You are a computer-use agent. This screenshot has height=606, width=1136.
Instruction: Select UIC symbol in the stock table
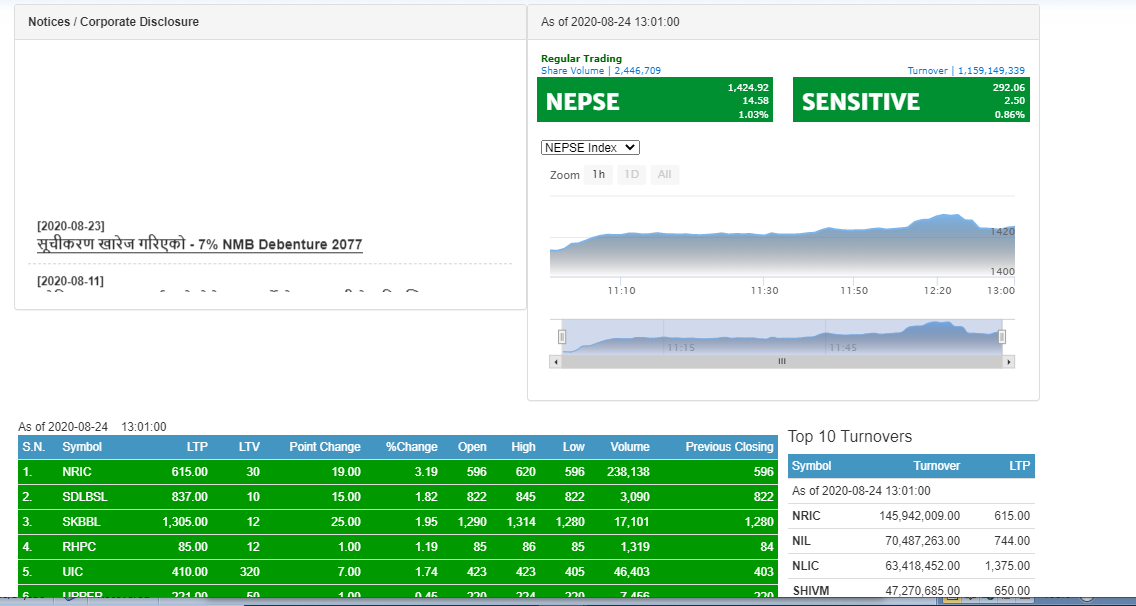pos(72,571)
